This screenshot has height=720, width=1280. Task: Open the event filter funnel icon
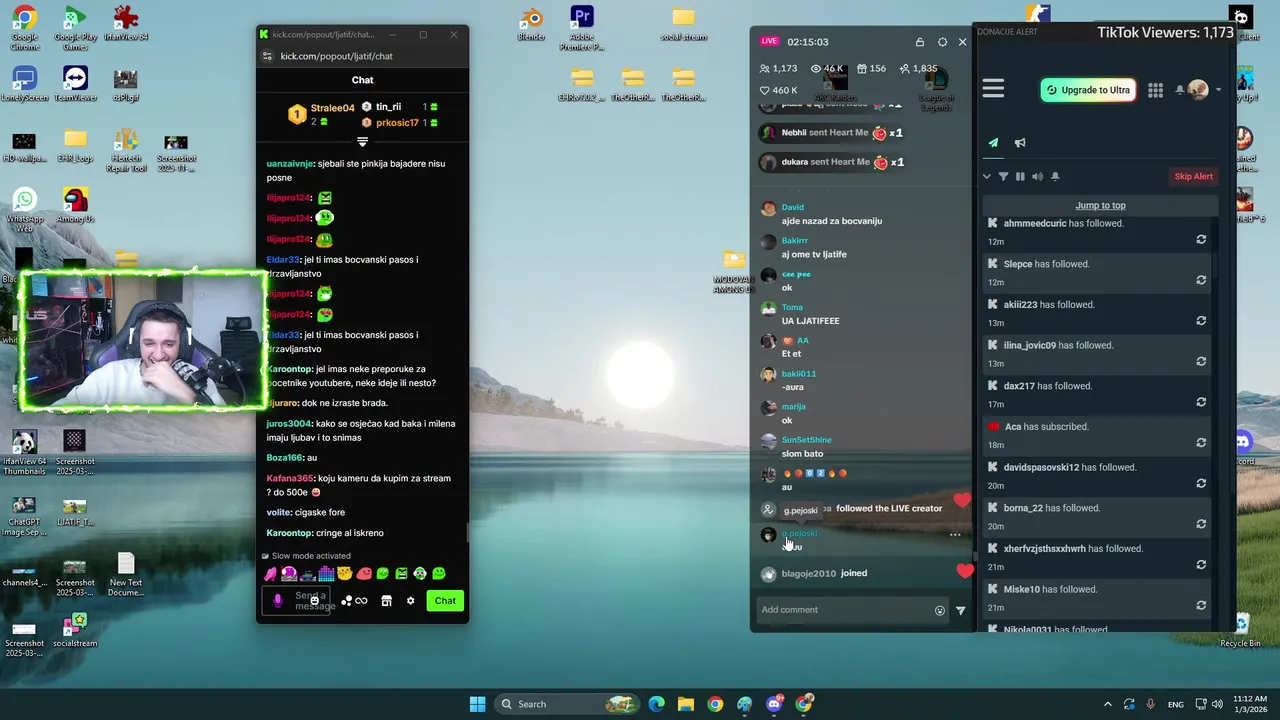tap(1003, 176)
